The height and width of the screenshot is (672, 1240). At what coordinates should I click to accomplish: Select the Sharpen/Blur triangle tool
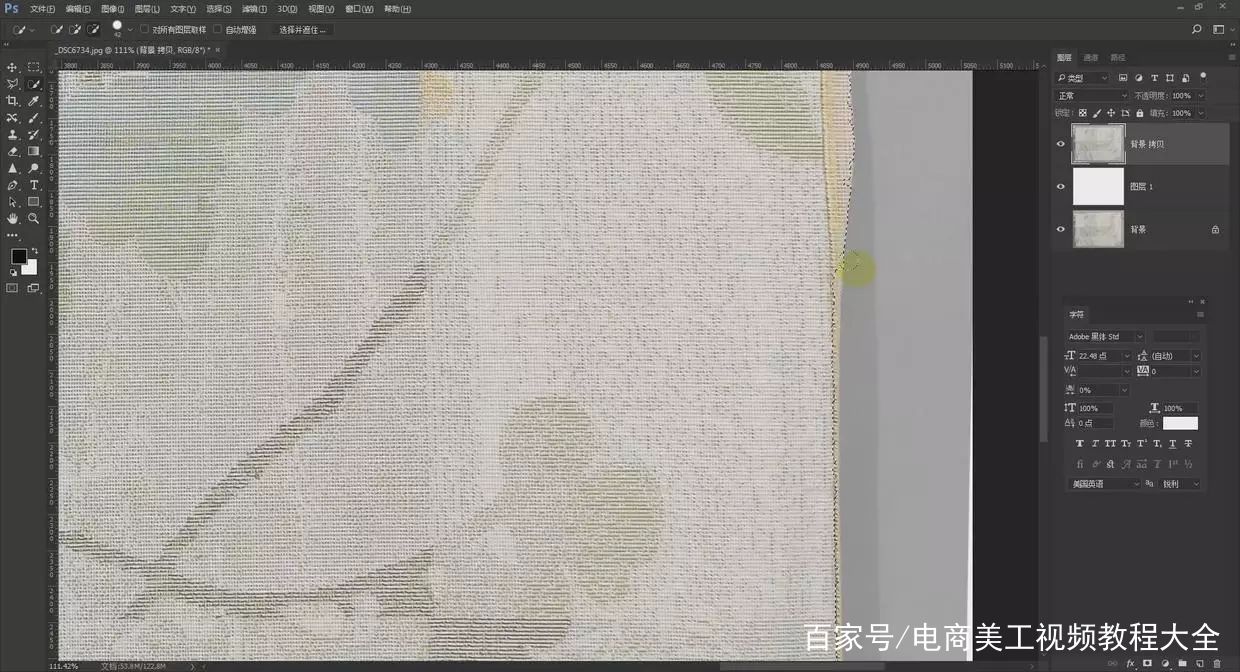[x=12, y=168]
